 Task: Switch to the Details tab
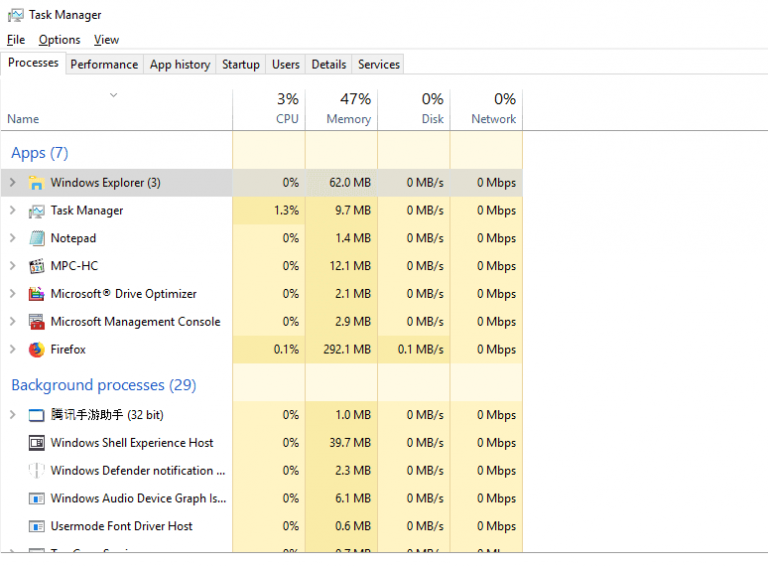329,65
